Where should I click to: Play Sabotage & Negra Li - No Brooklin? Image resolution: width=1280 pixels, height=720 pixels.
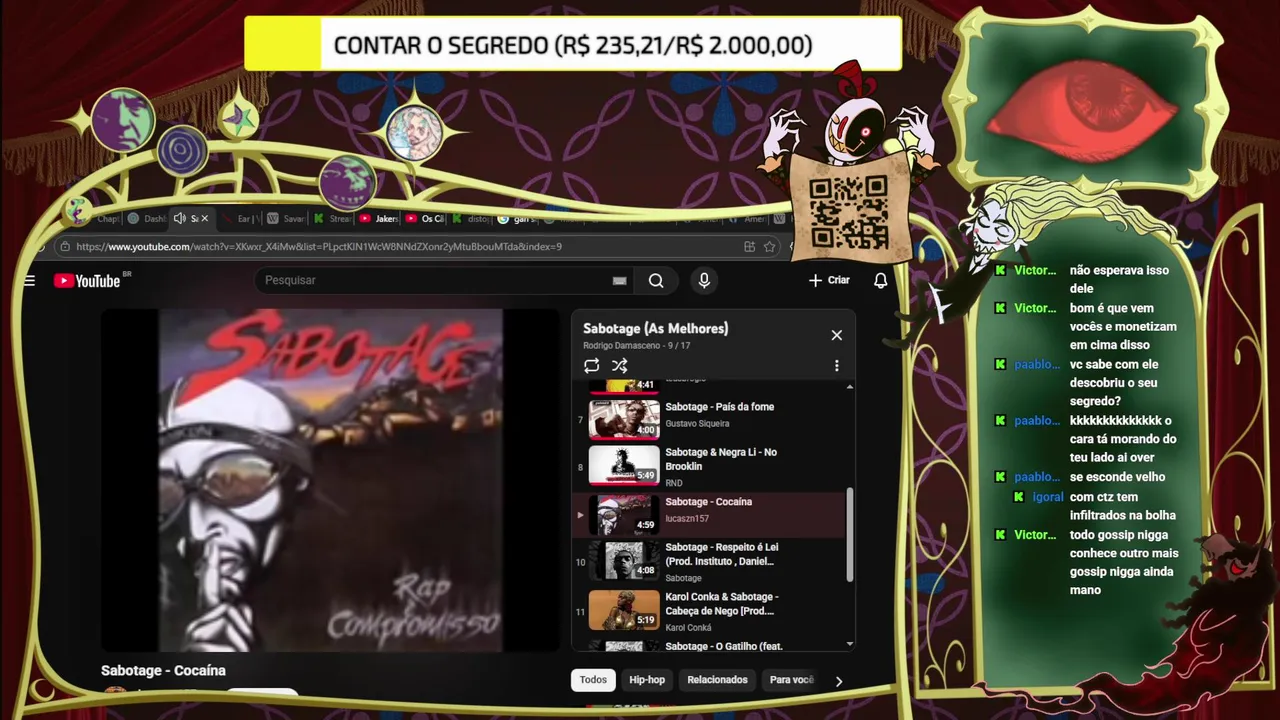(x=721, y=459)
